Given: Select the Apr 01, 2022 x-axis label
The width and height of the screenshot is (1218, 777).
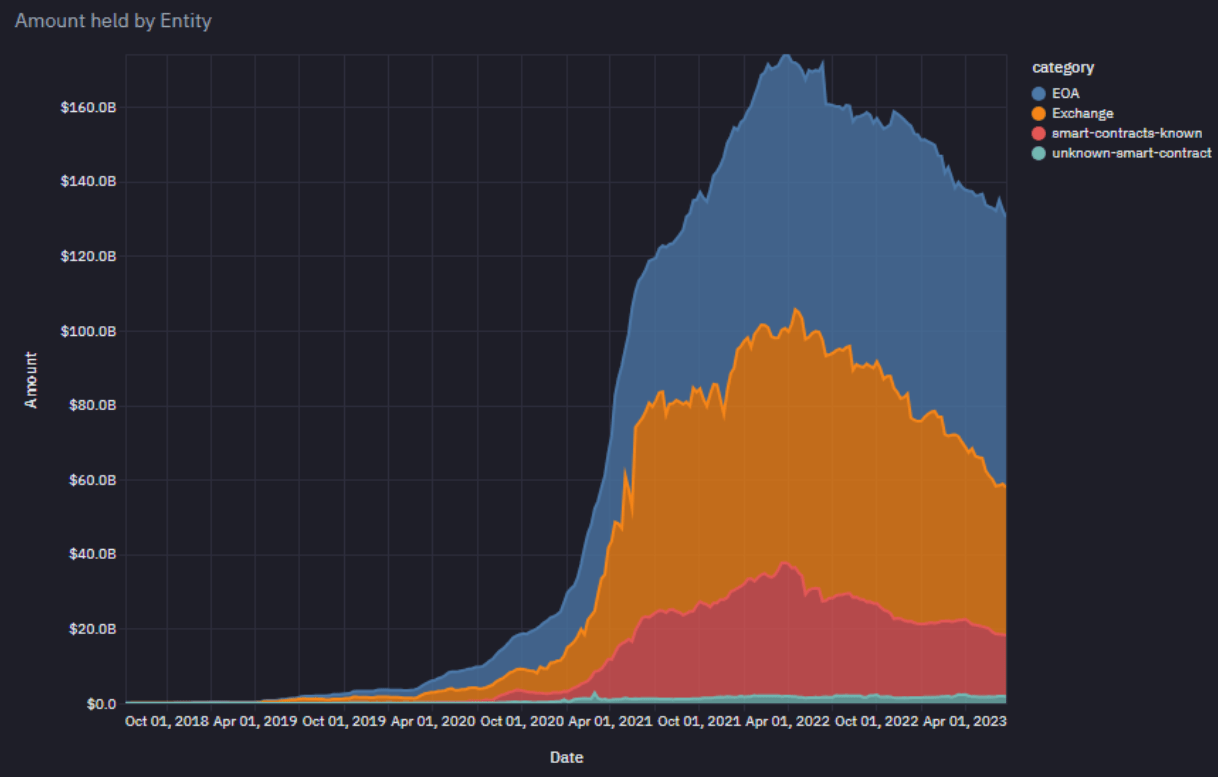Looking at the screenshot, I should [787, 721].
